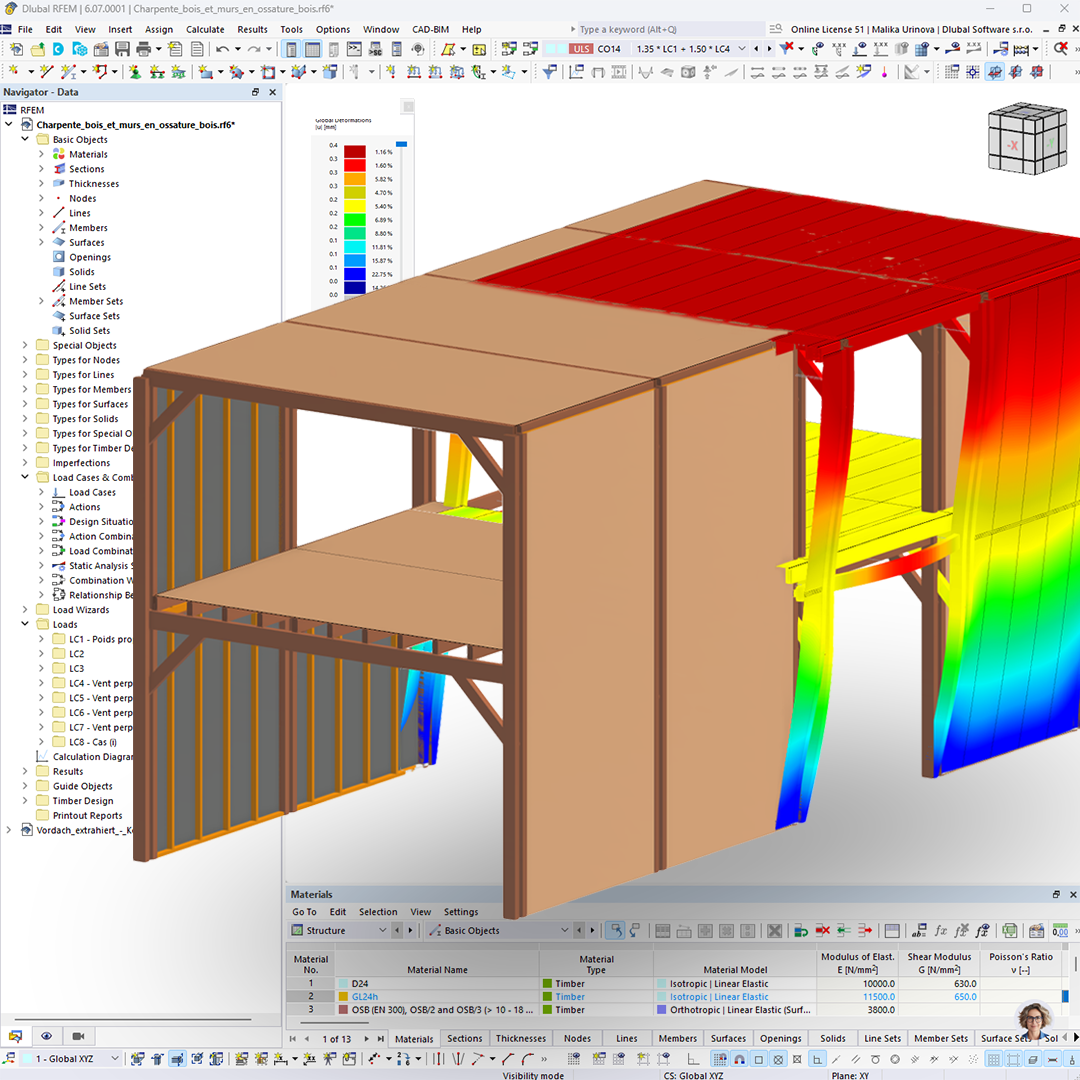Click Go To in the Materials panel
Viewport: 1080px width, 1080px height.
click(303, 911)
